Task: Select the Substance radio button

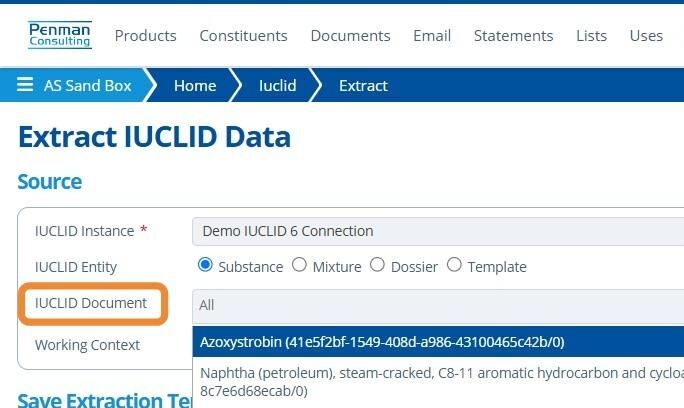Action: coord(206,266)
